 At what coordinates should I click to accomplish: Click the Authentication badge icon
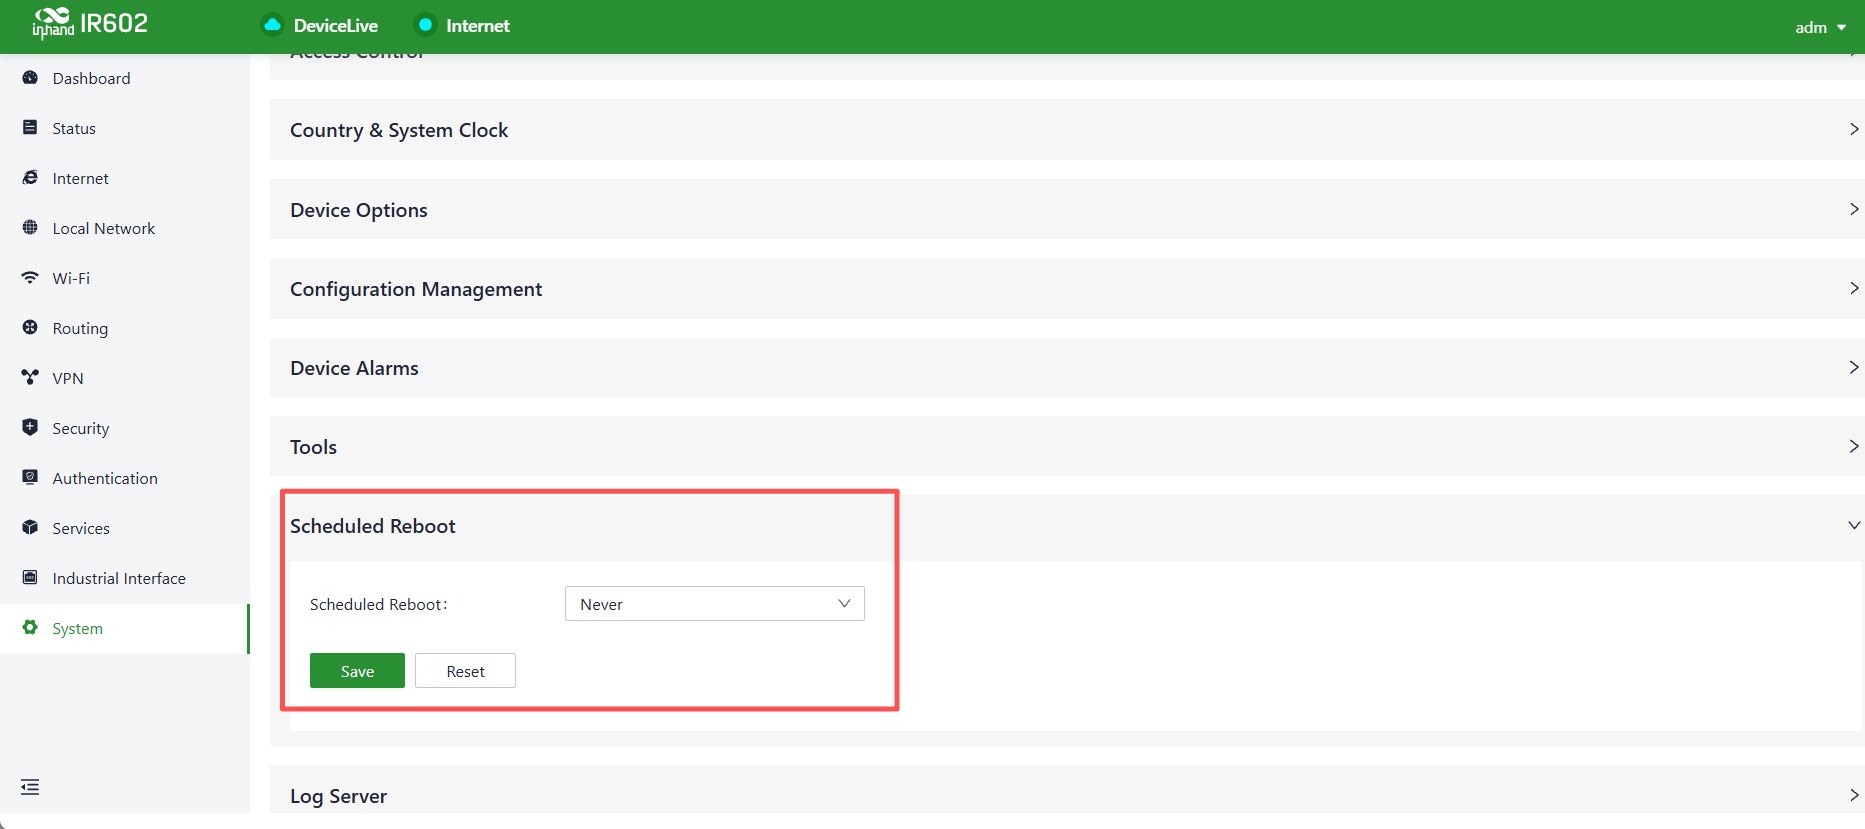pyautogui.click(x=30, y=478)
